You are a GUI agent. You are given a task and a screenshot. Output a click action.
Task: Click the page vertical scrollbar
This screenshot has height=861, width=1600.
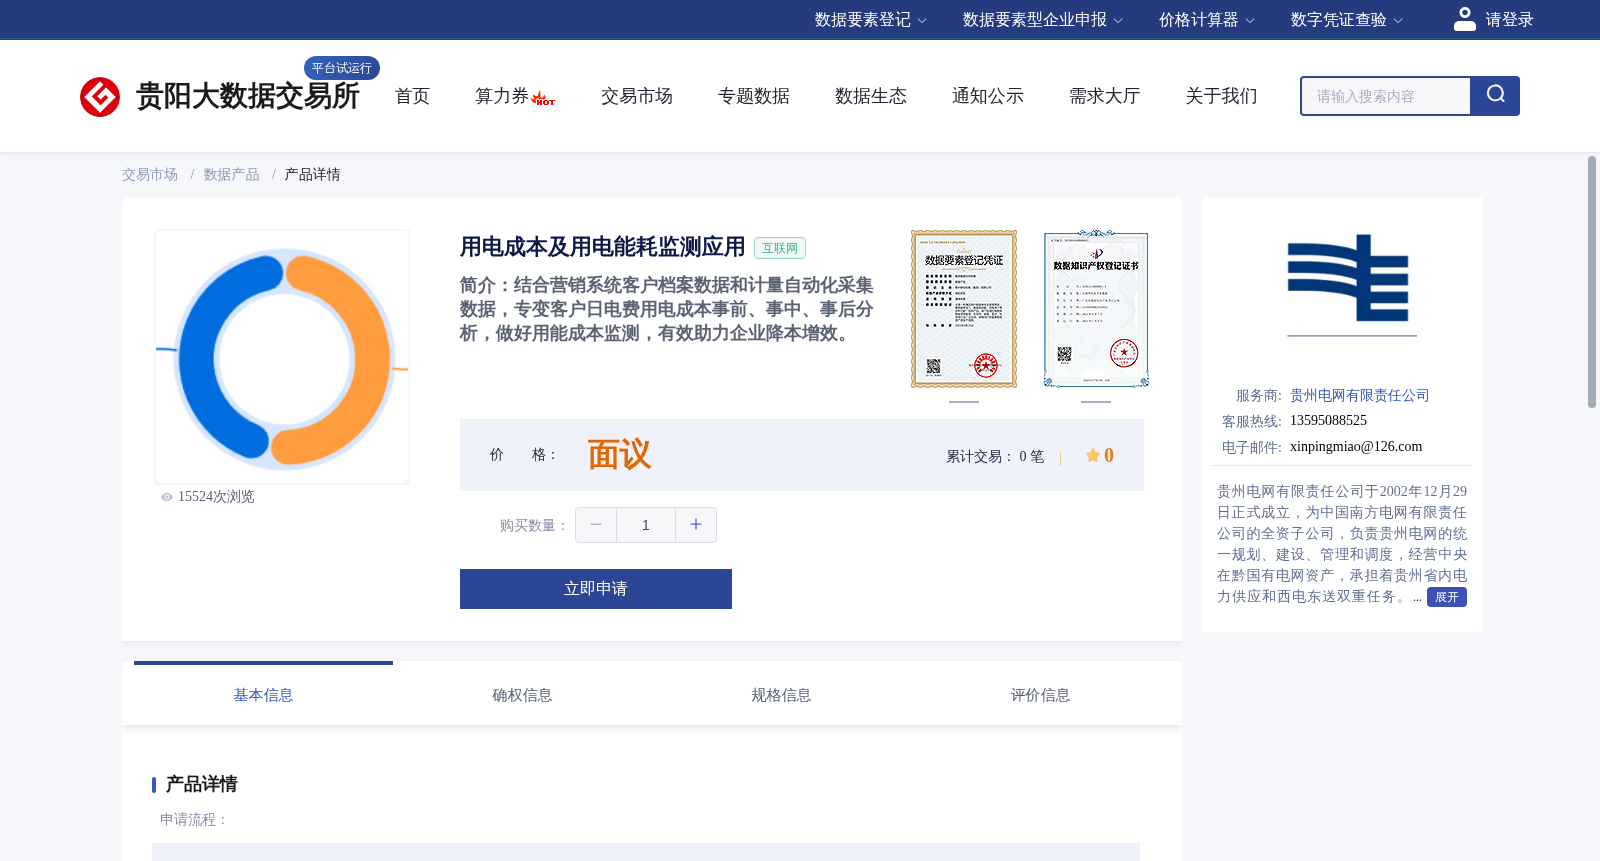pyautogui.click(x=1592, y=282)
